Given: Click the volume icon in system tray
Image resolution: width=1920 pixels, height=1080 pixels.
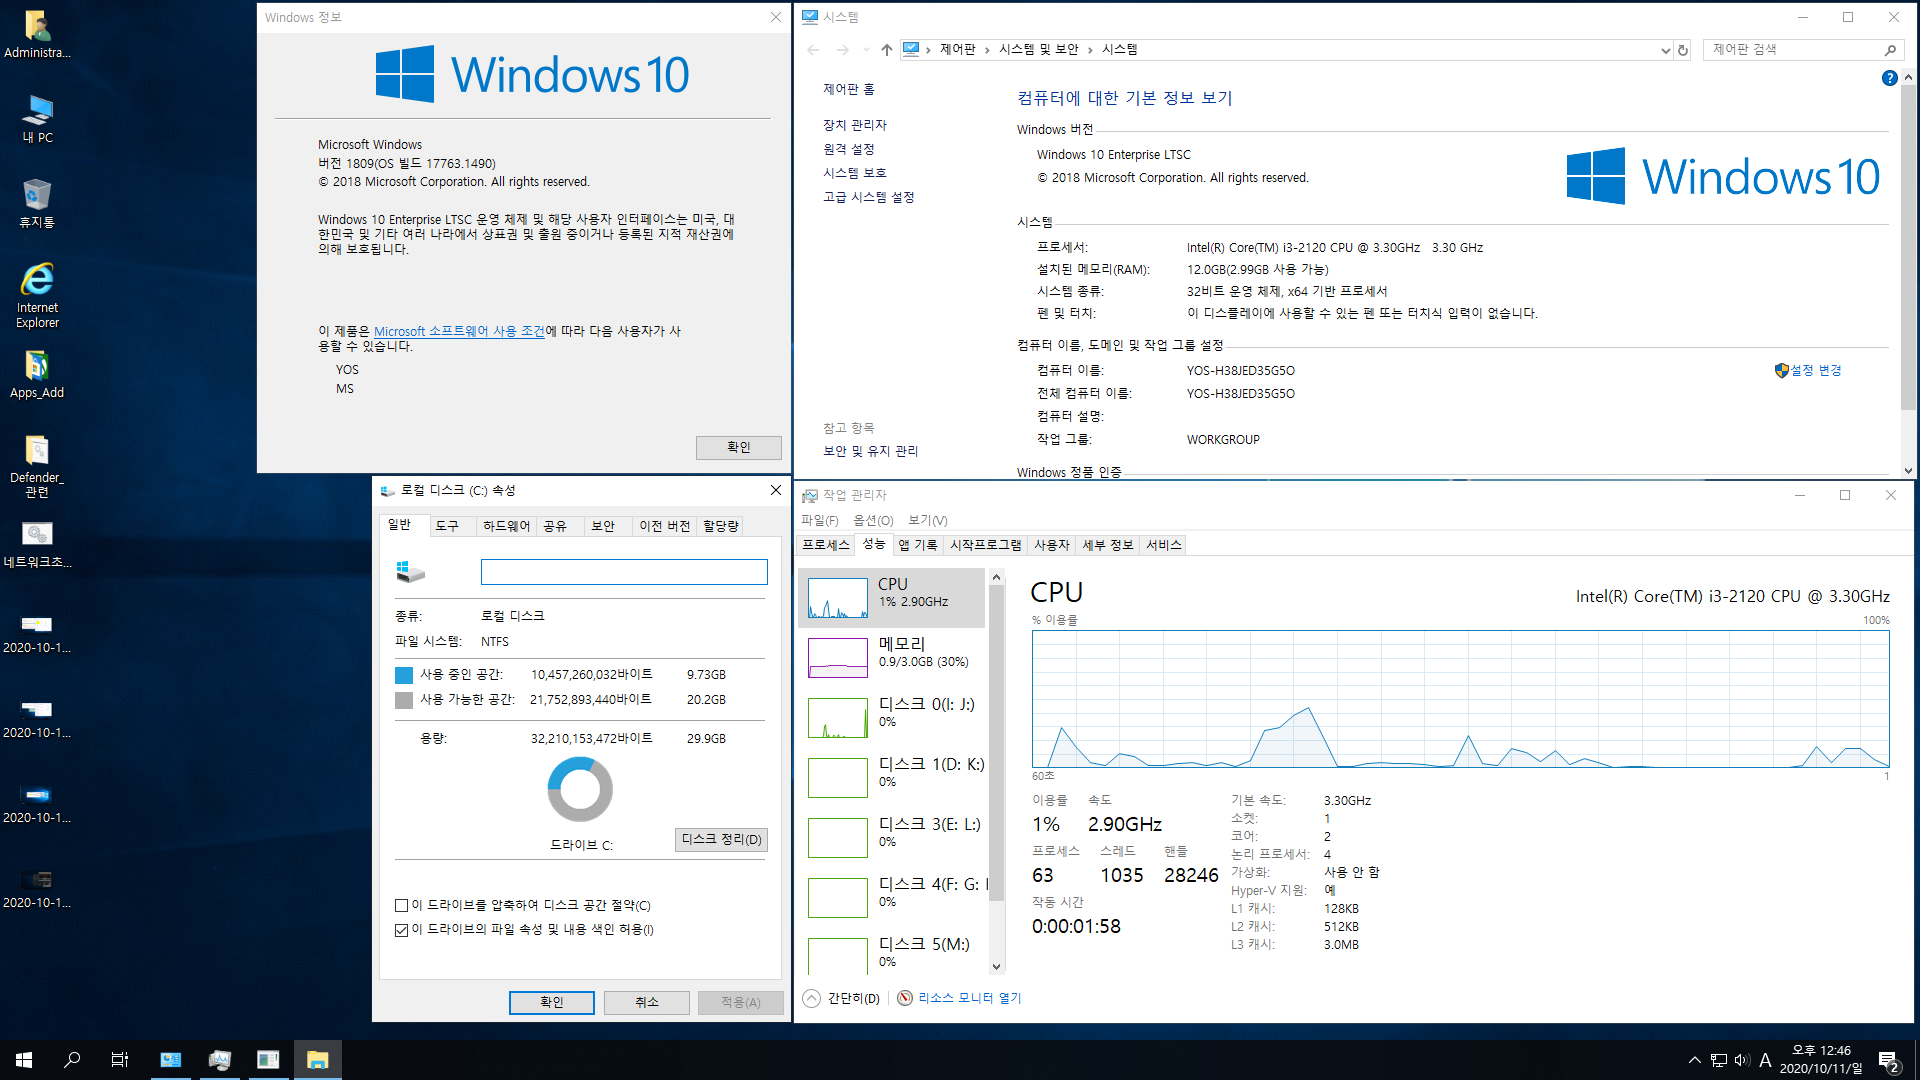Looking at the screenshot, I should pyautogui.click(x=1742, y=1060).
